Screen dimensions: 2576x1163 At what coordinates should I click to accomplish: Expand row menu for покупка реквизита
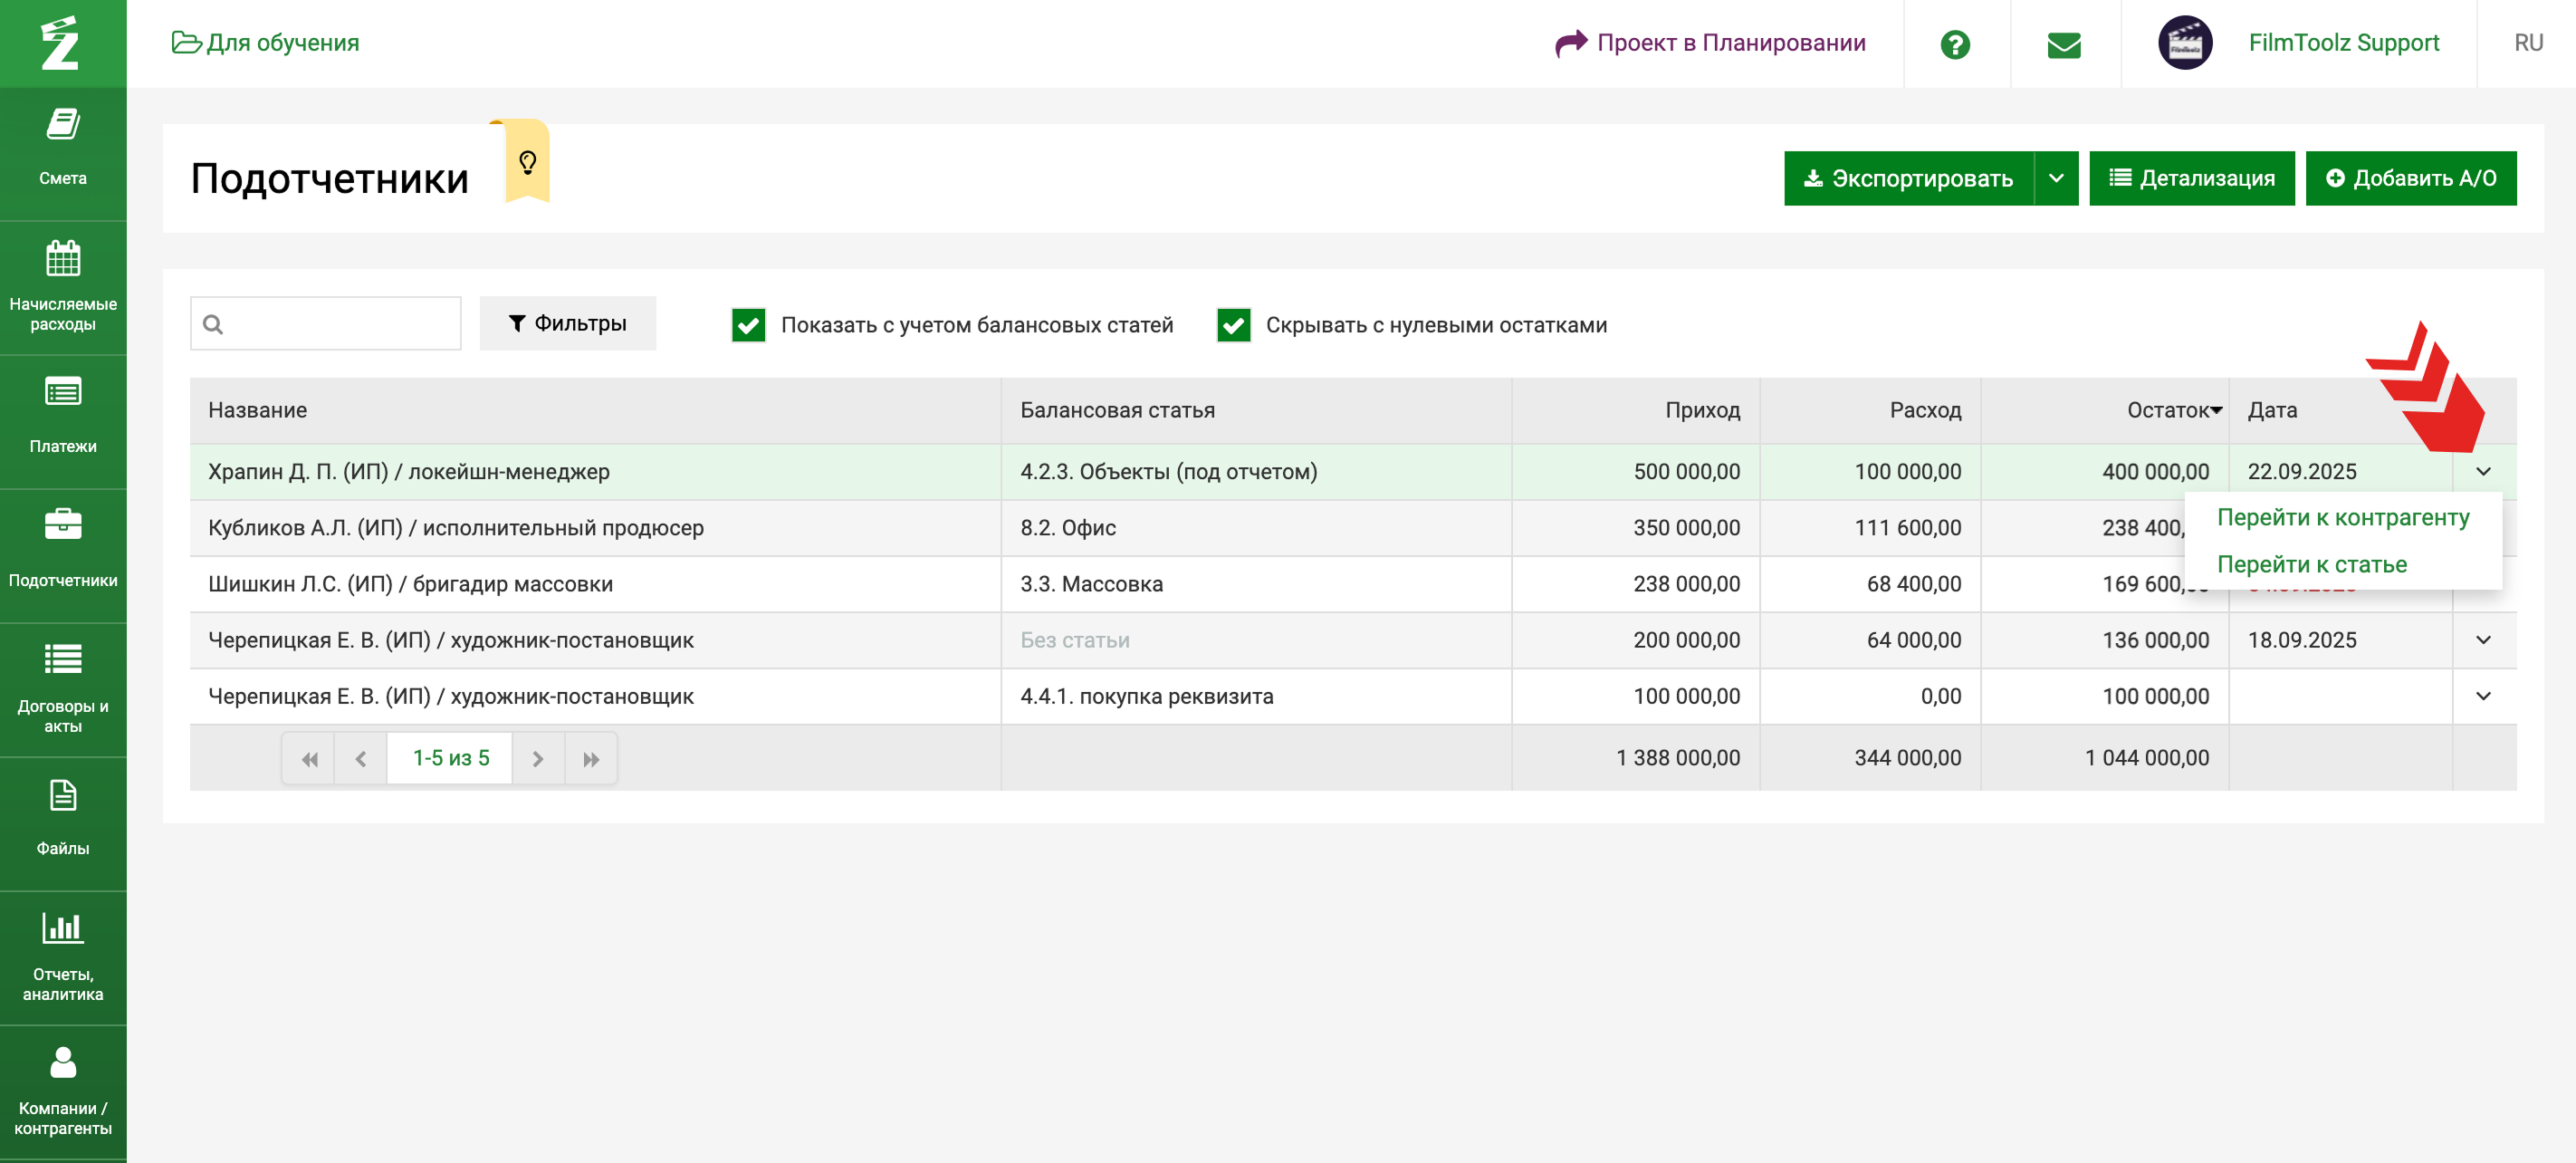(2482, 696)
